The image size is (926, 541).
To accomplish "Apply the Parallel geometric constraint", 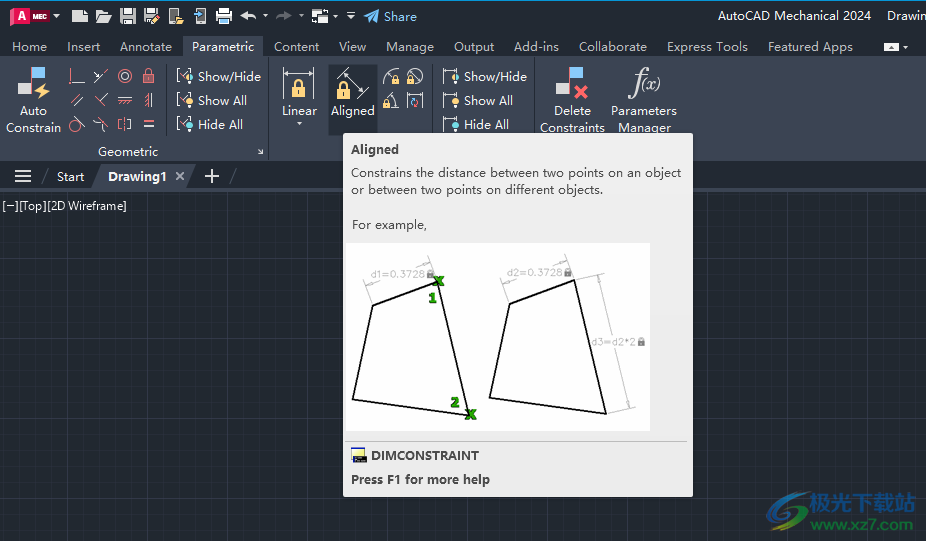I will (x=77, y=100).
